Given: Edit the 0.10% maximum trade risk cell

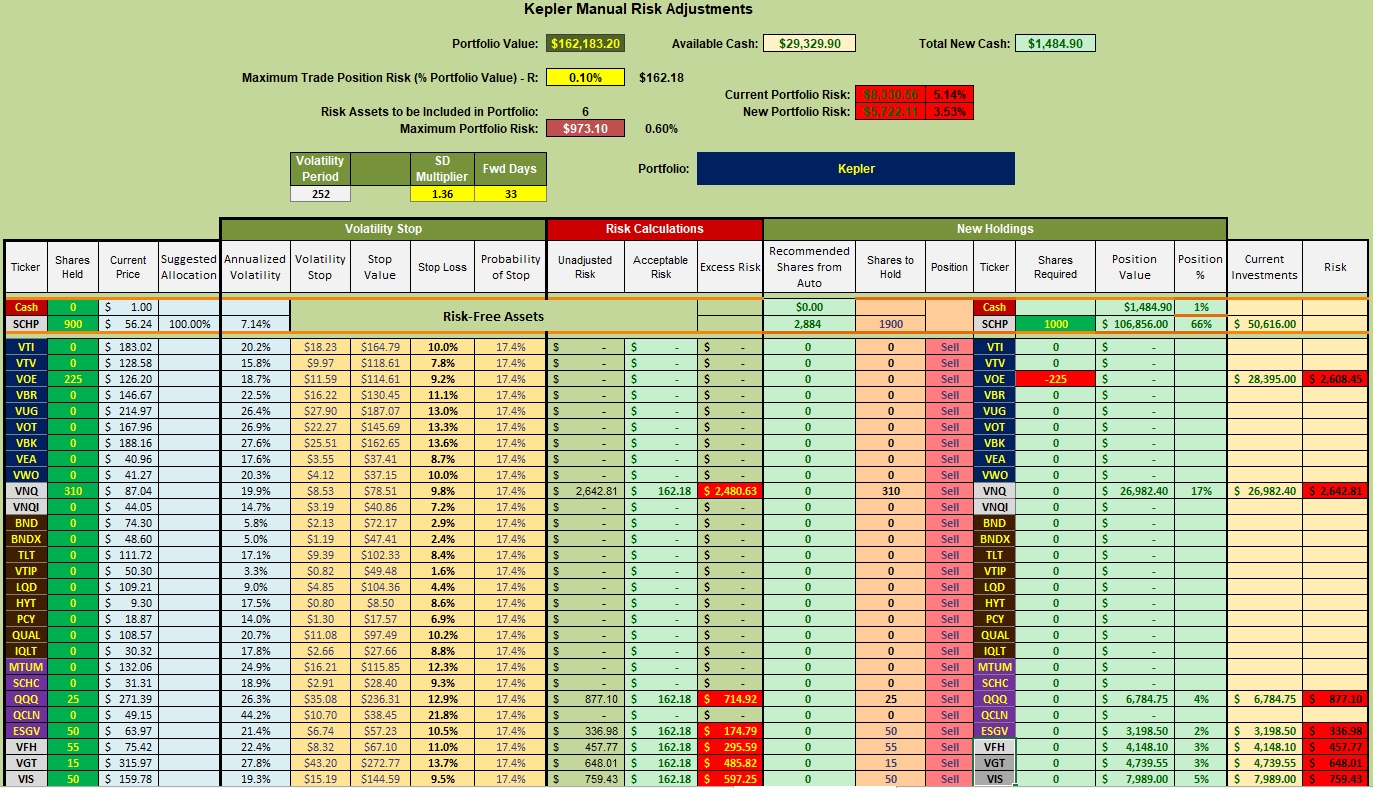Looking at the screenshot, I should [x=585, y=77].
